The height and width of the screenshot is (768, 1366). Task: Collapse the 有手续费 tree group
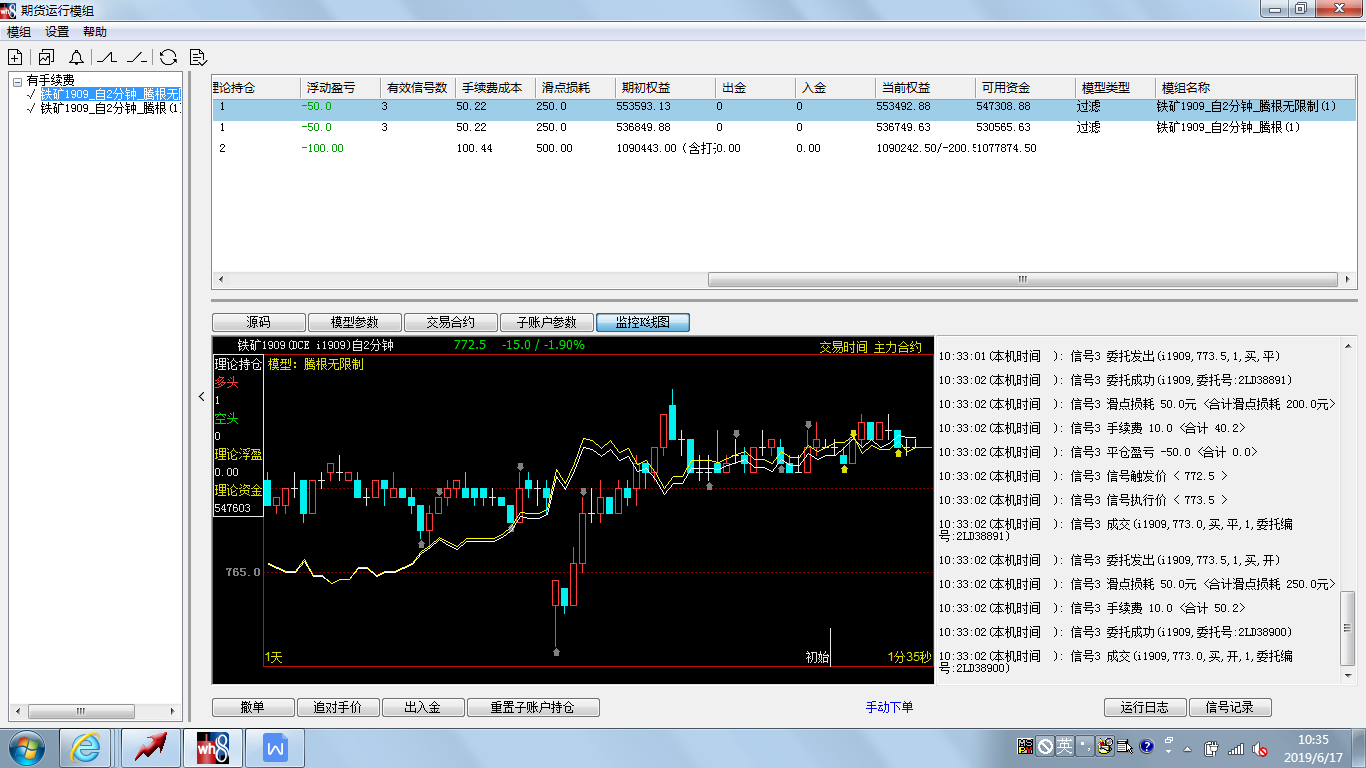18,80
